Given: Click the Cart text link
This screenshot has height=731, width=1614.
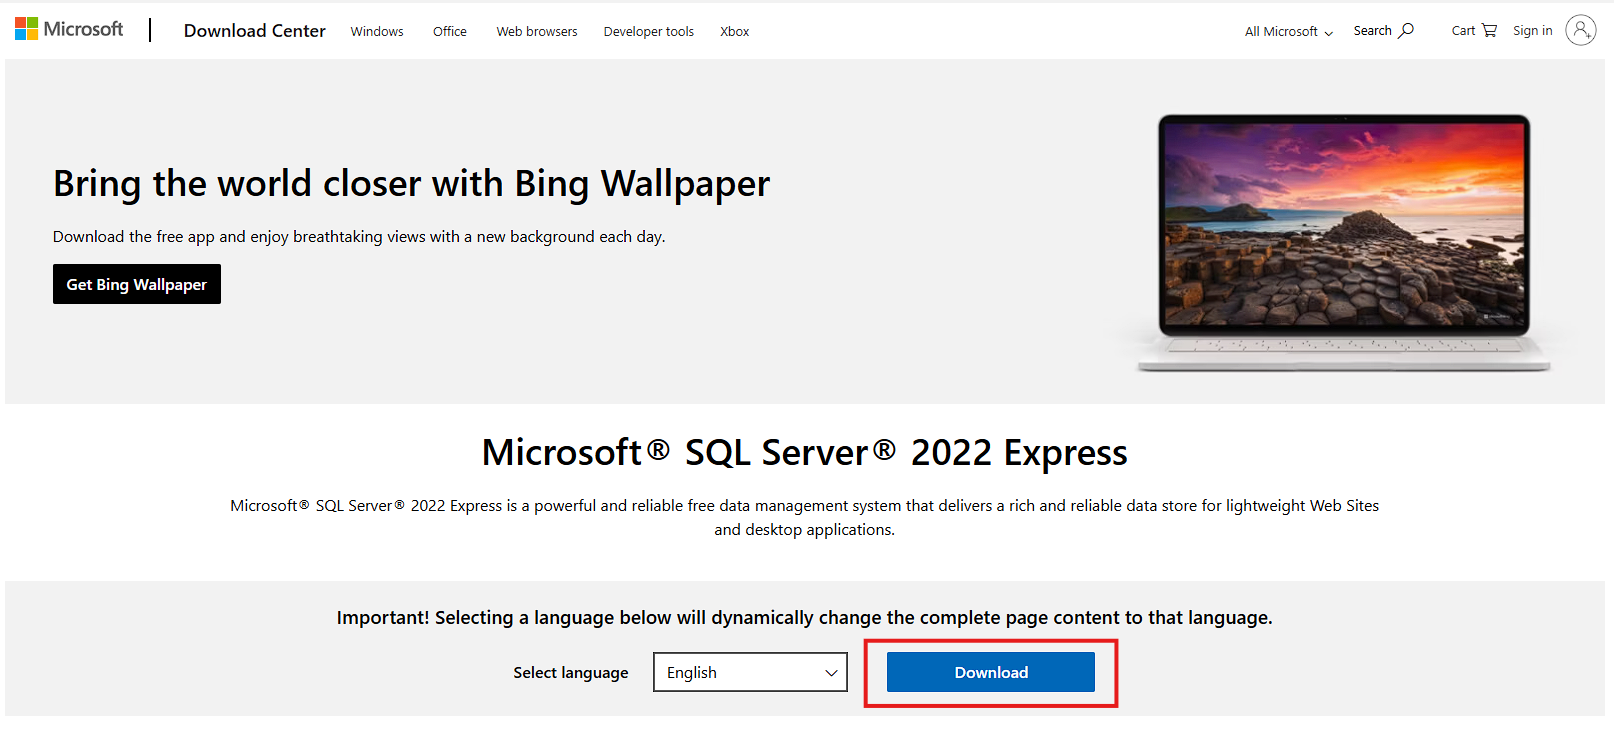Looking at the screenshot, I should pyautogui.click(x=1463, y=31).
